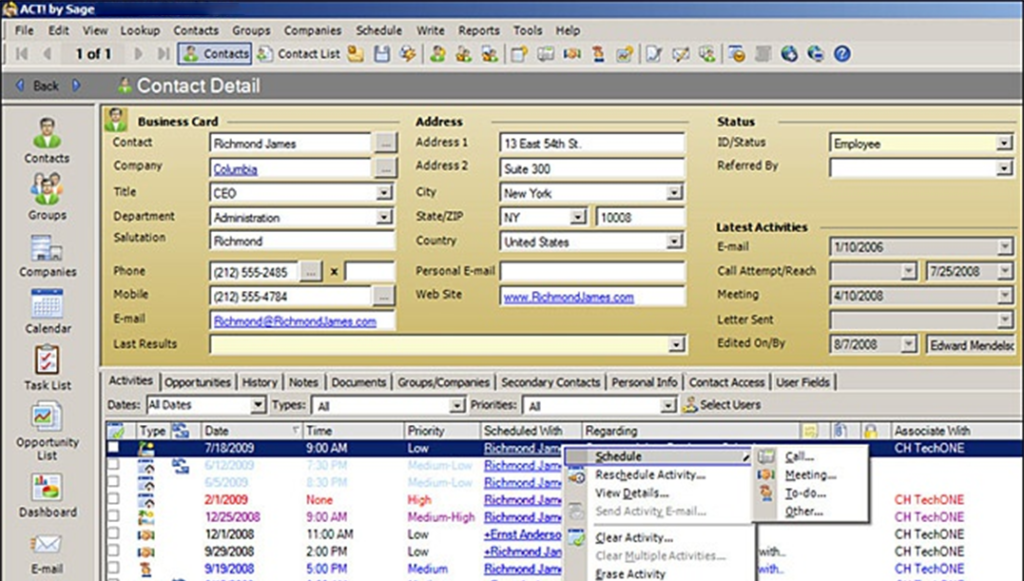The width and height of the screenshot is (1024, 581).
Task: Open the State dropdown showing NY
Action: [x=578, y=217]
